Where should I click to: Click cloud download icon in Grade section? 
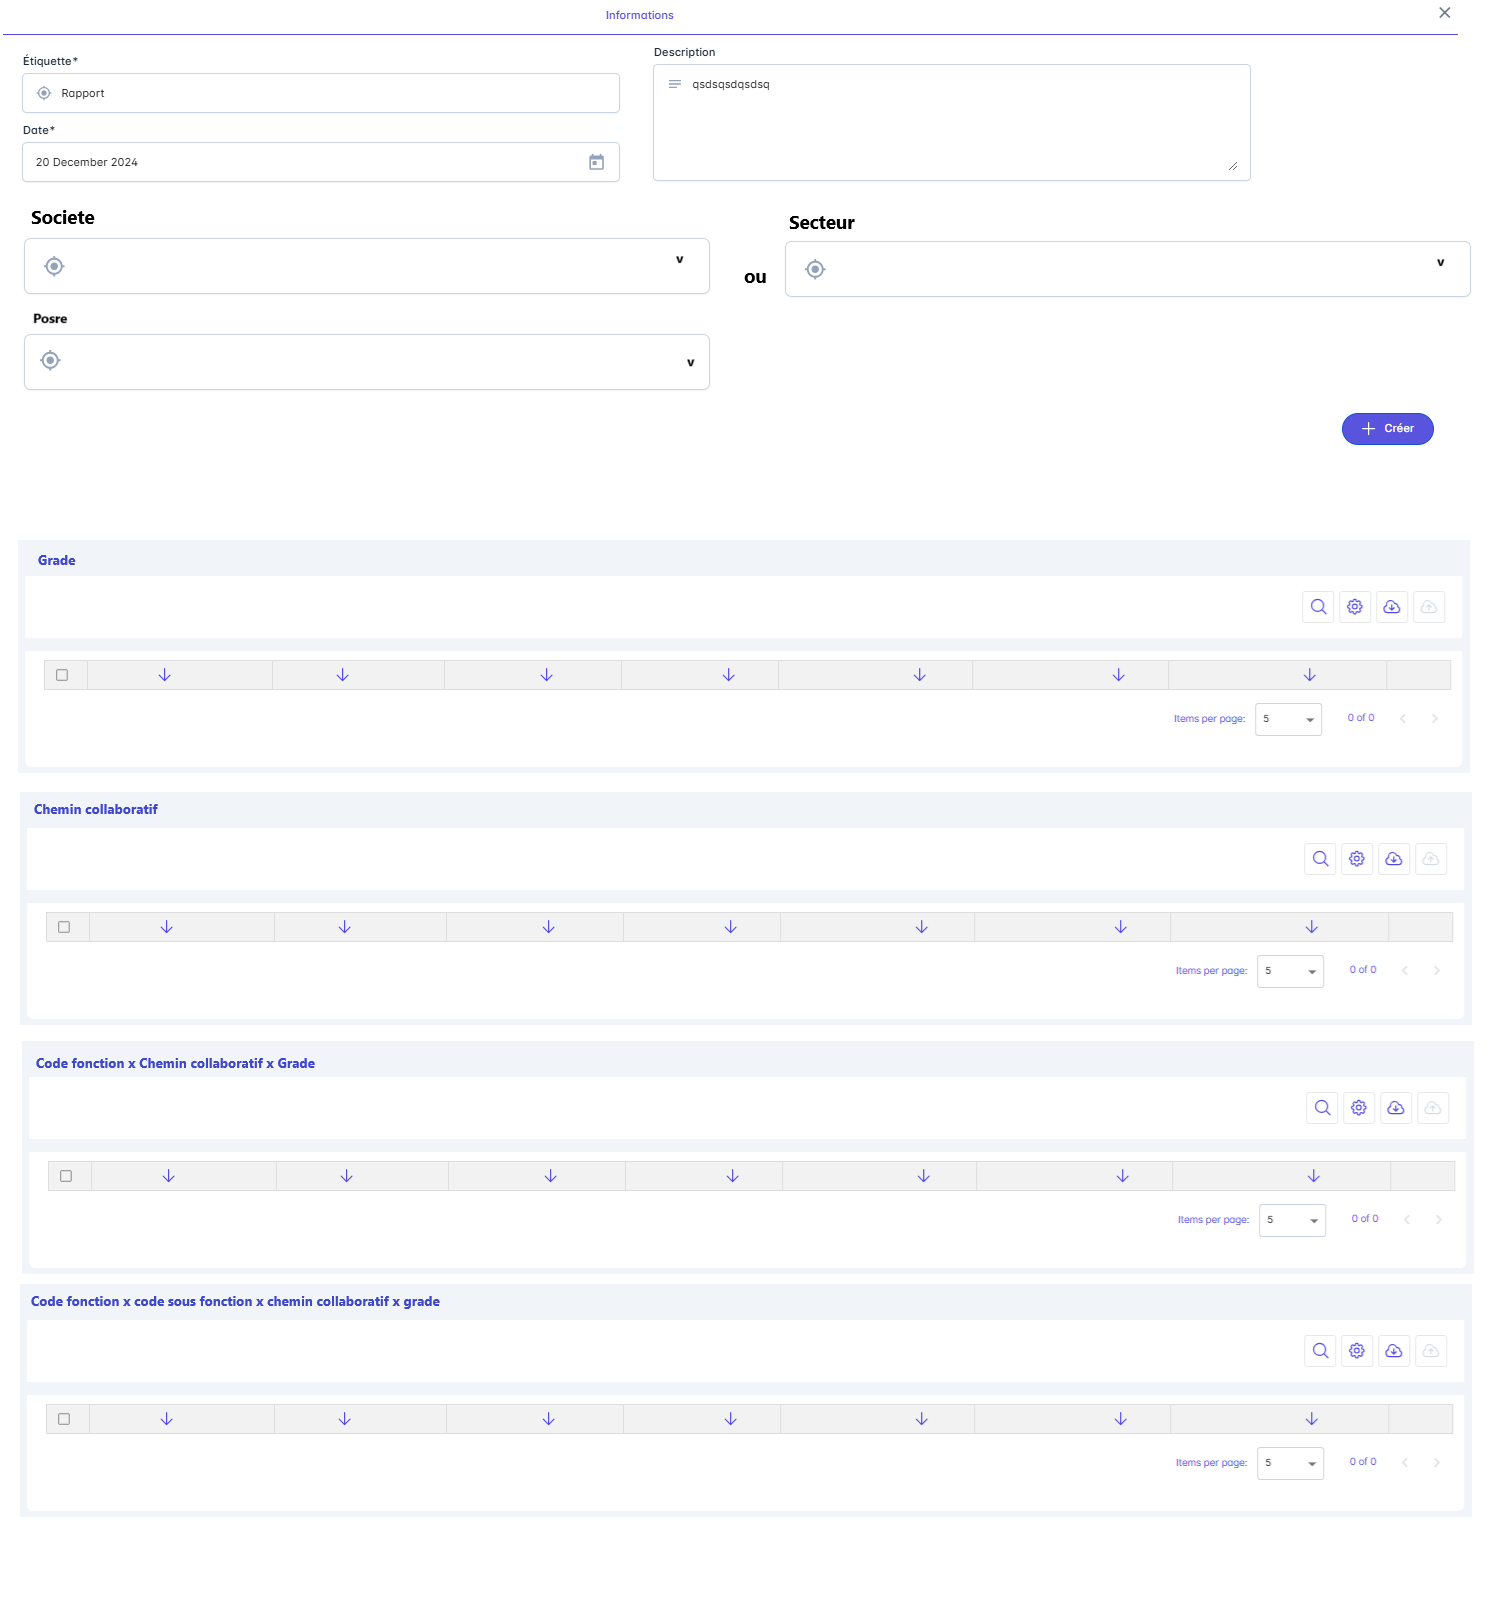1391,607
